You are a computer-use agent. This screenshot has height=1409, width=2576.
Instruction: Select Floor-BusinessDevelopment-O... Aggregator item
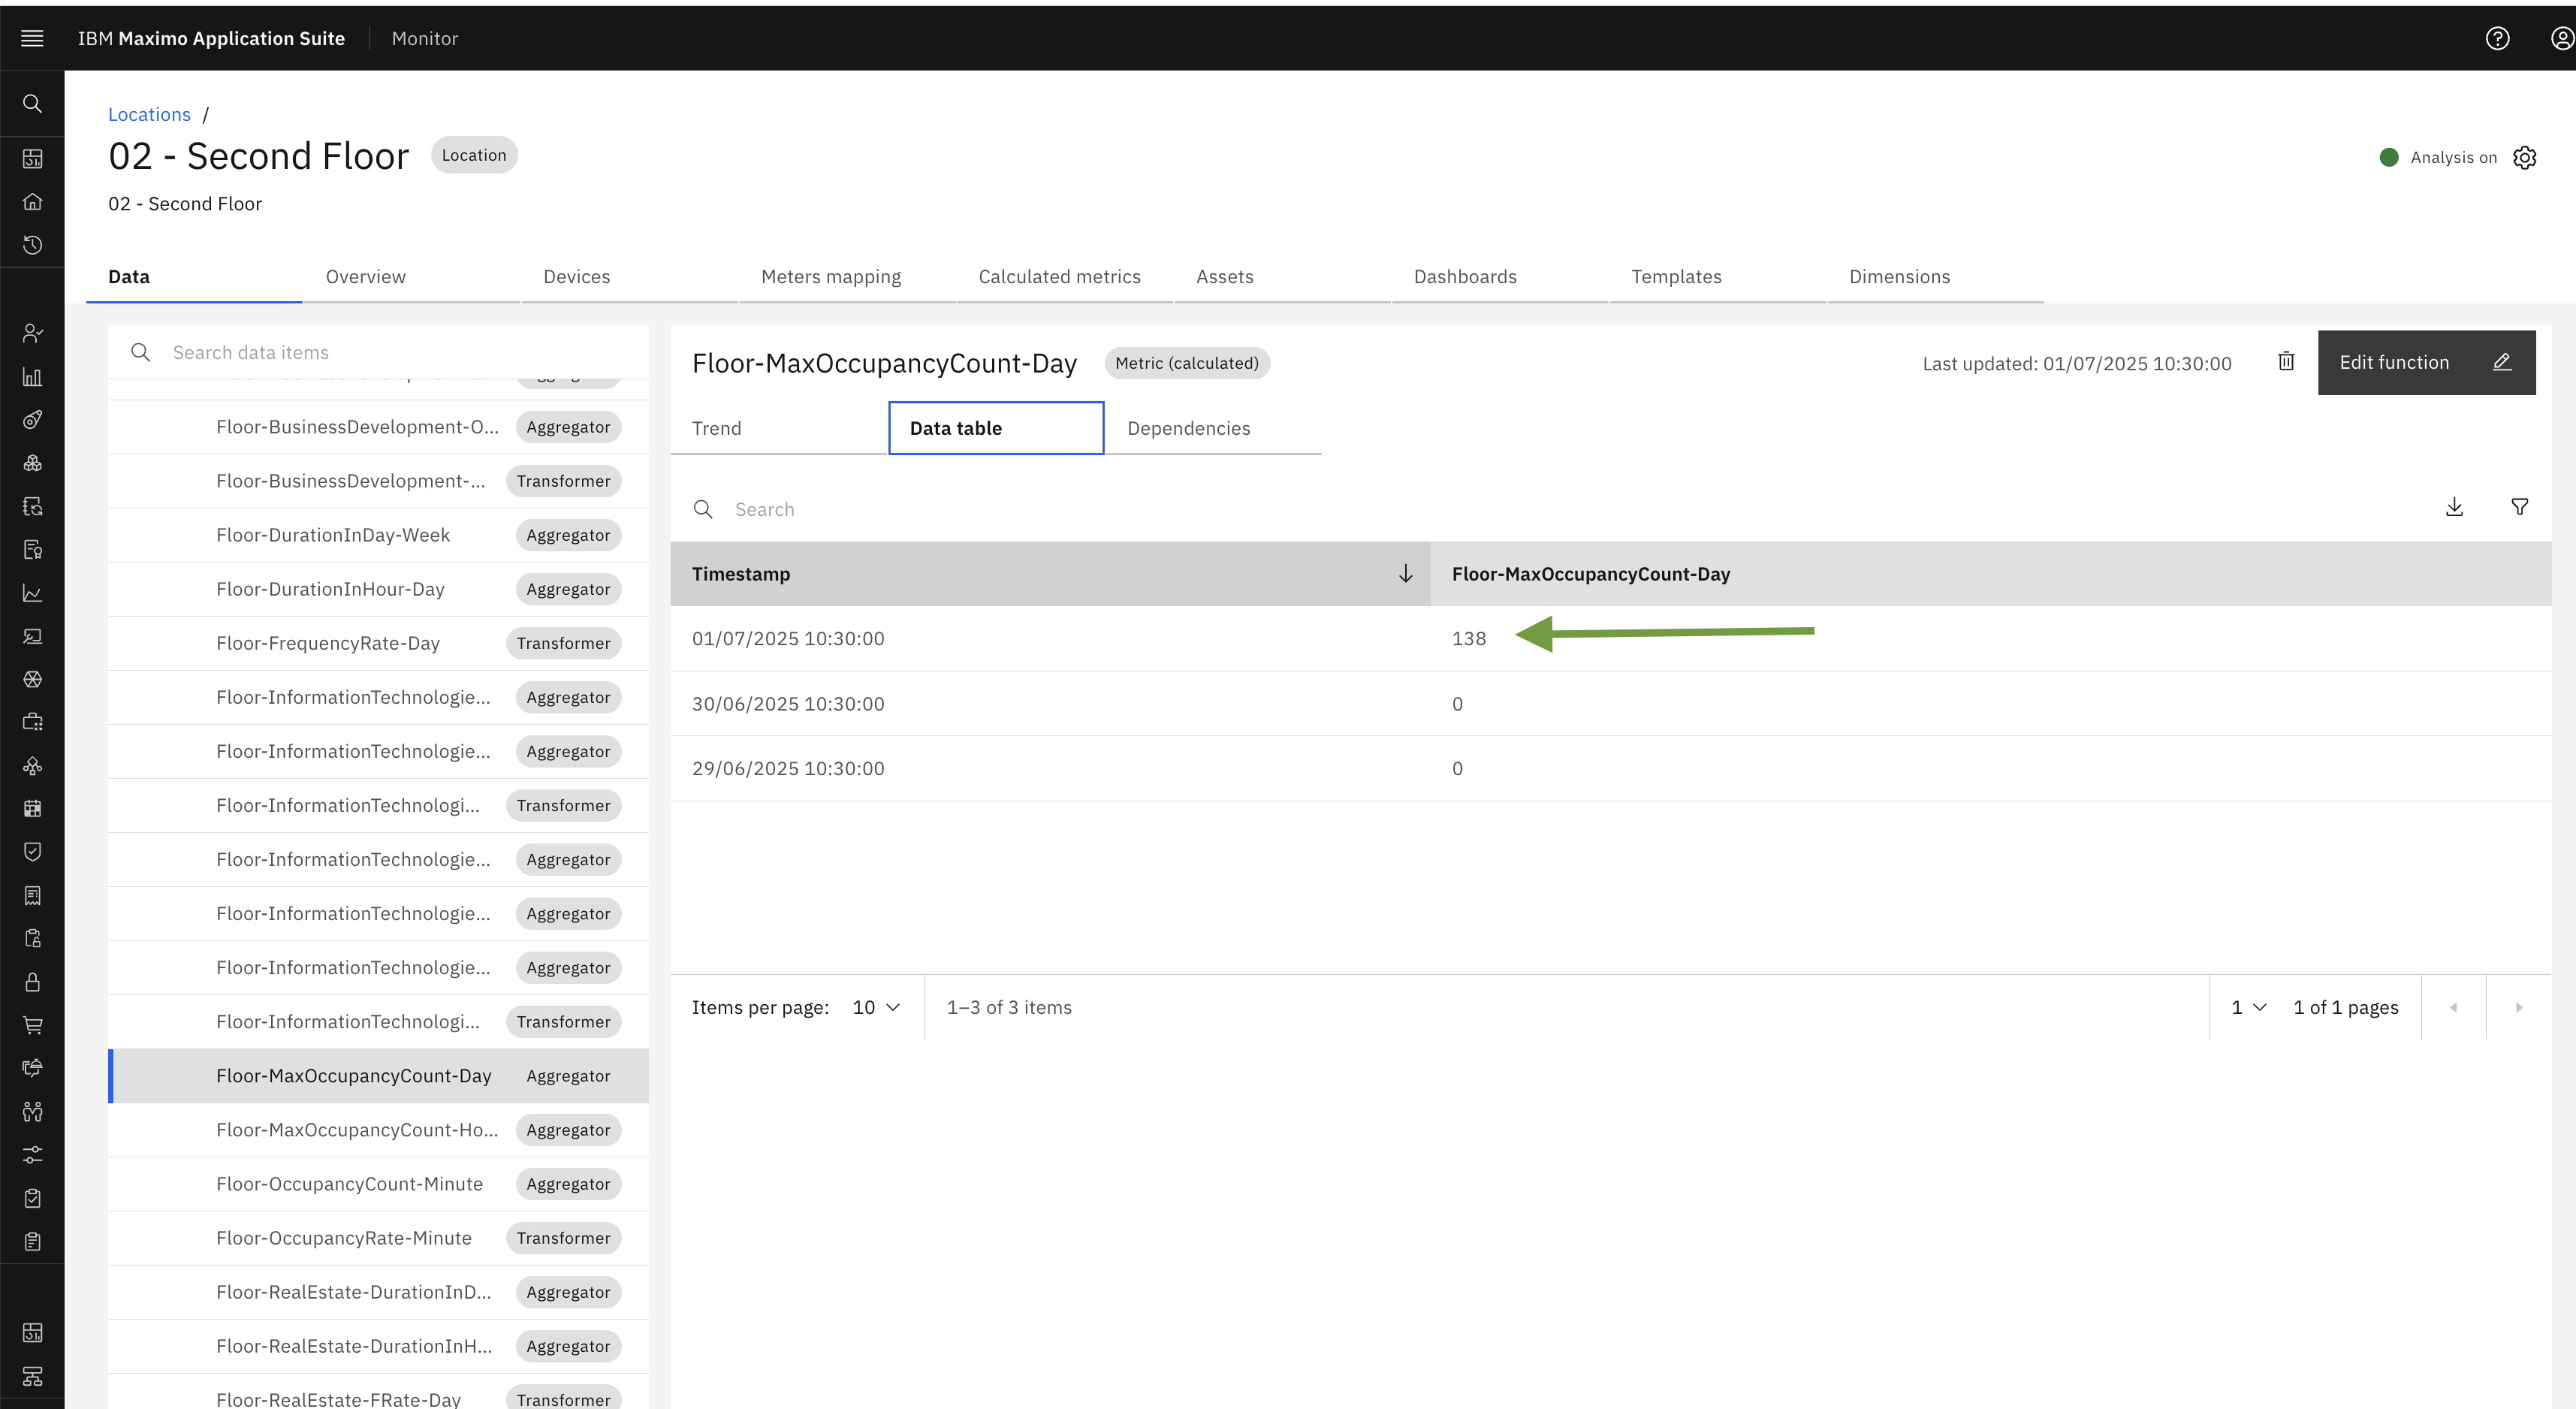click(x=378, y=427)
